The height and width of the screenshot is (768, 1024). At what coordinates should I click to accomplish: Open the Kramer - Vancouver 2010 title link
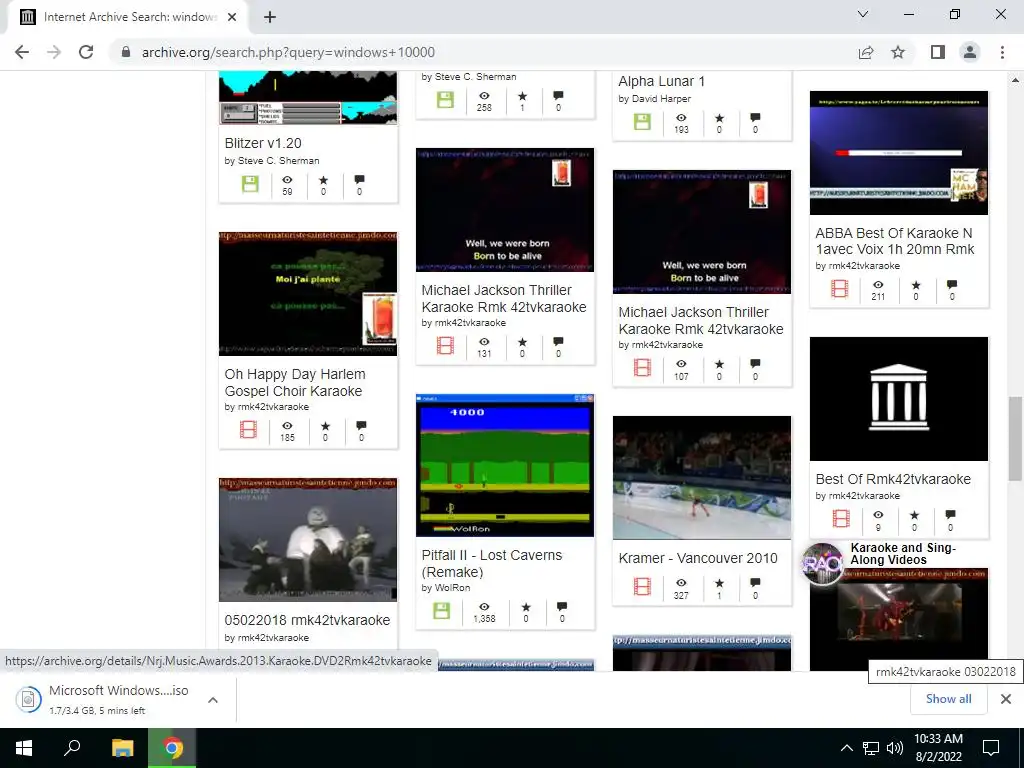697,558
